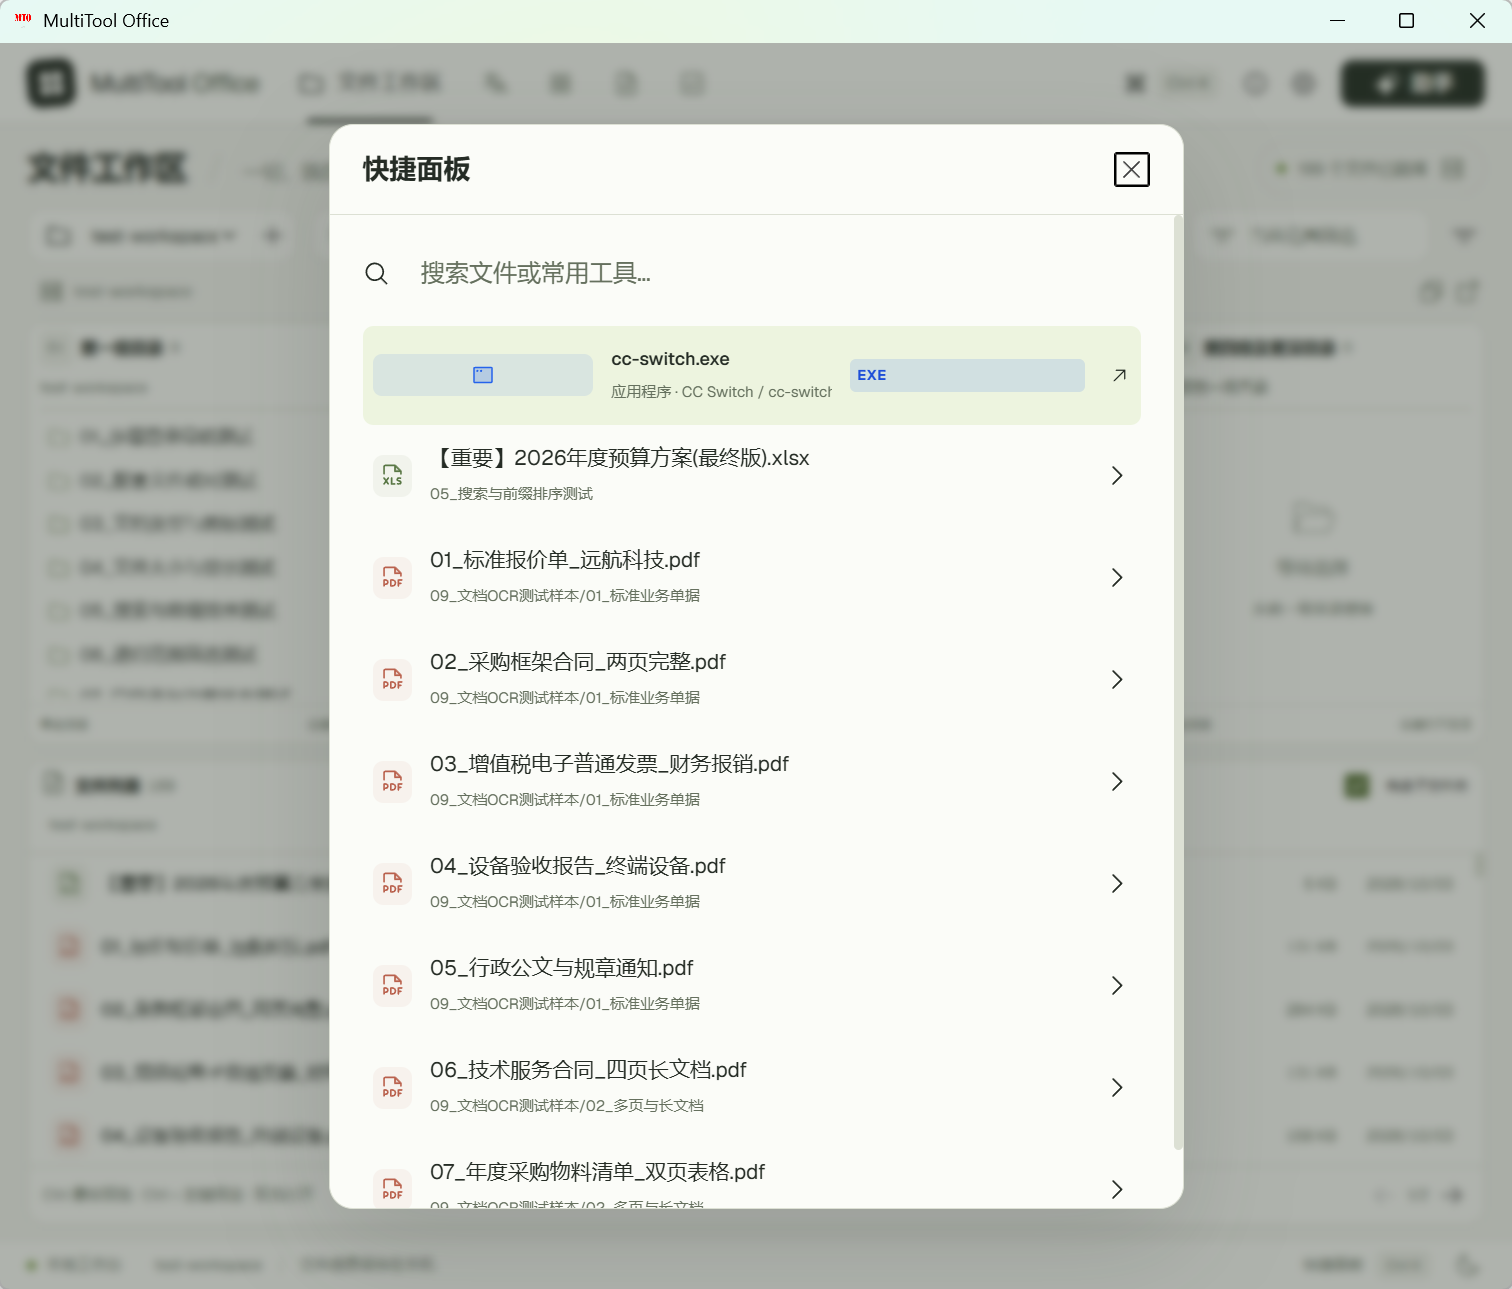Select the cc-switch.exe file name
This screenshot has height=1289, width=1512.
[670, 359]
